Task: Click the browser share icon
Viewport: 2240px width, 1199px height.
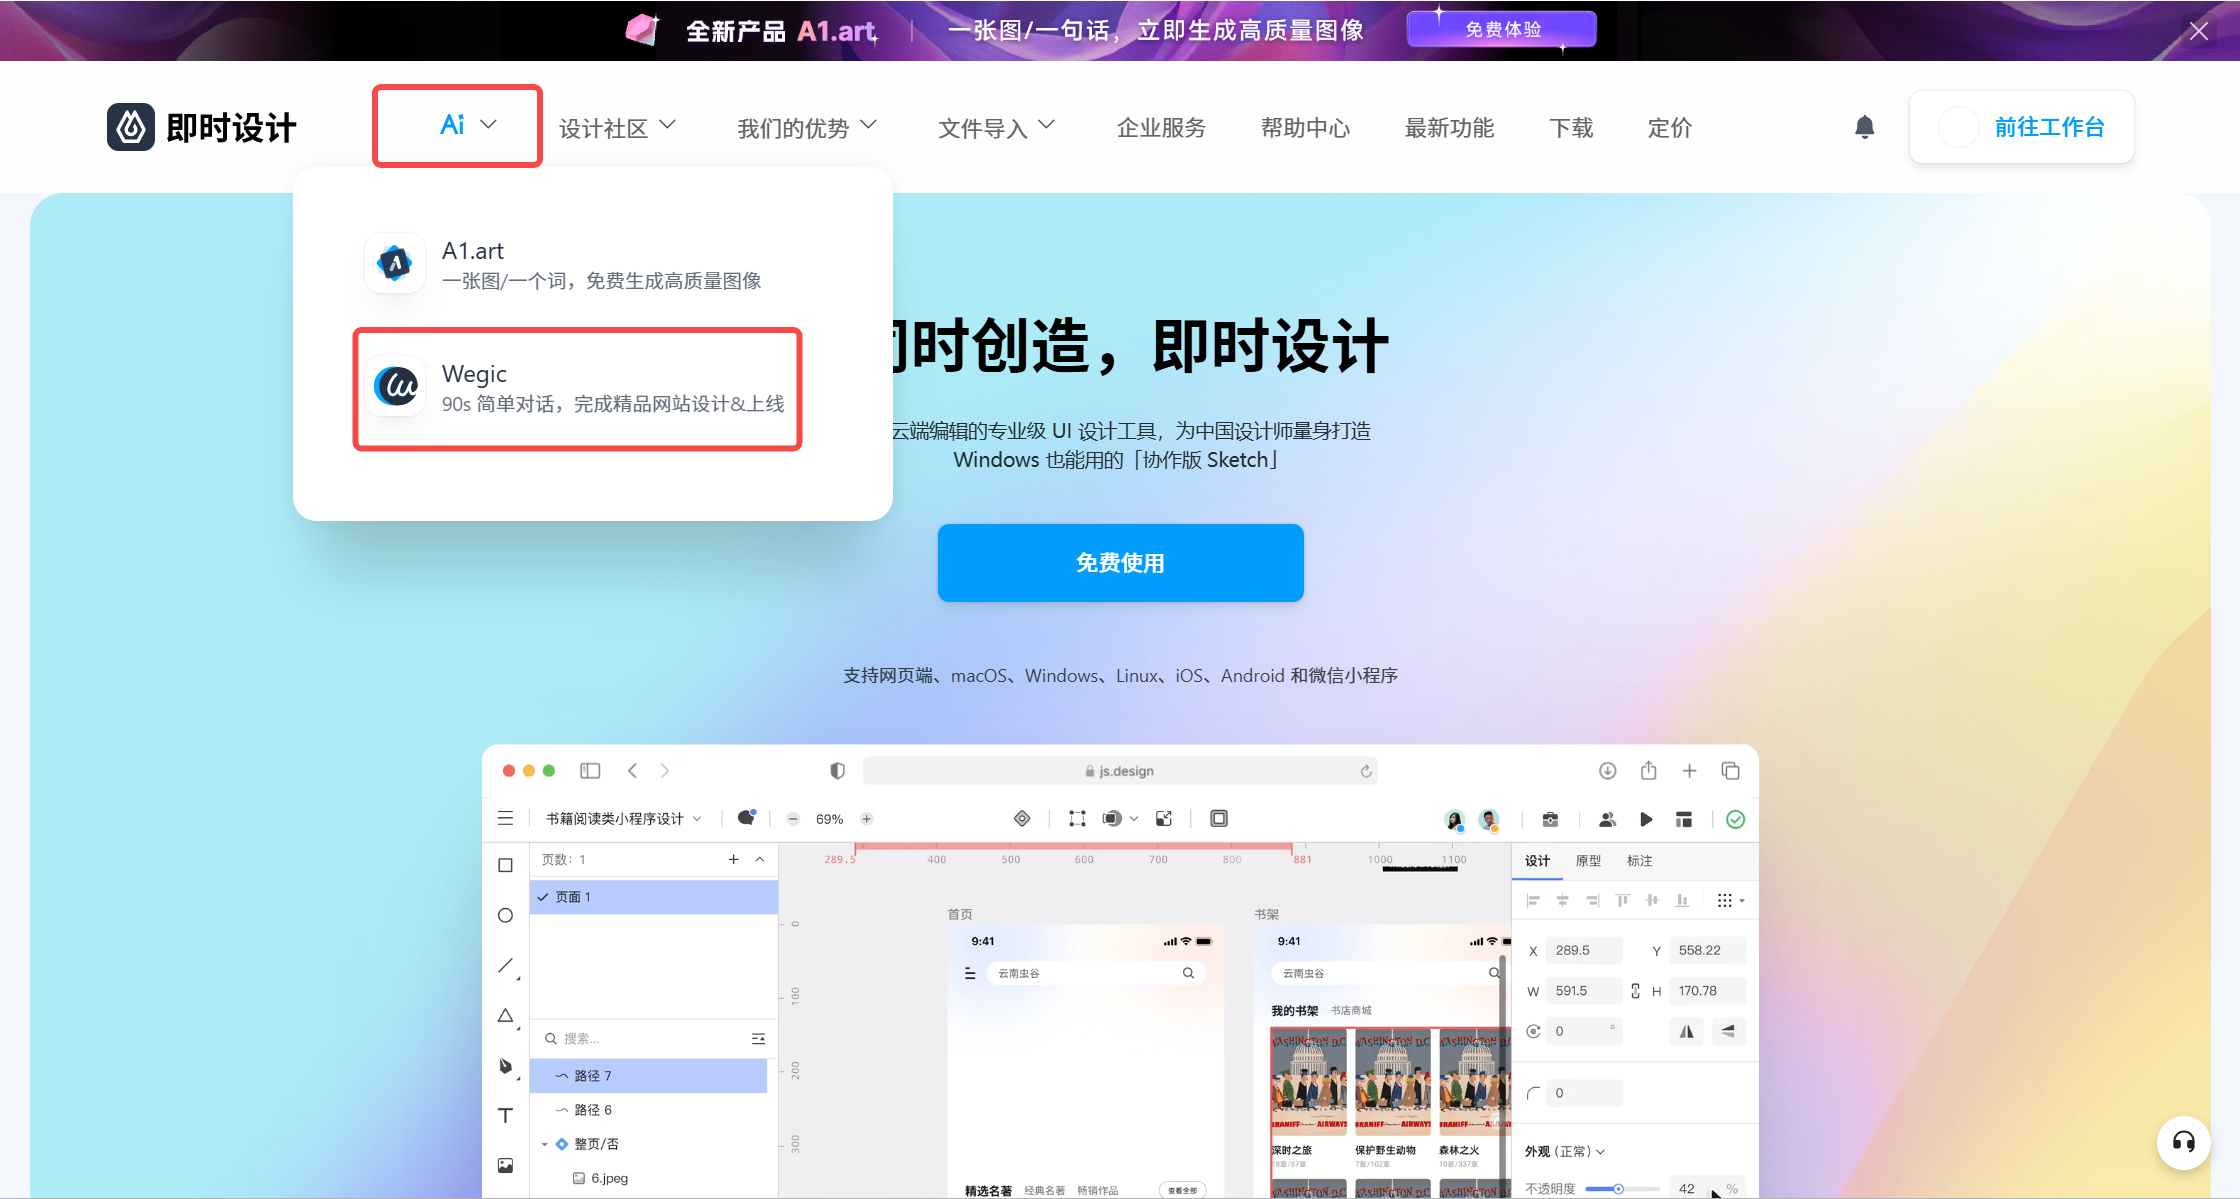Action: pyautogui.click(x=1649, y=770)
